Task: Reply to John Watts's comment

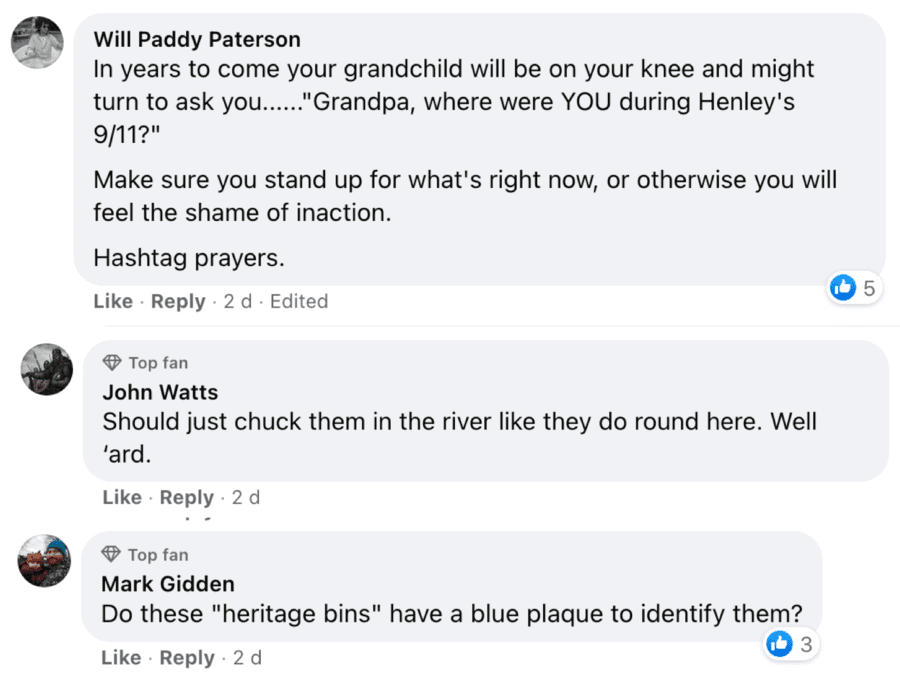Action: coord(187,497)
